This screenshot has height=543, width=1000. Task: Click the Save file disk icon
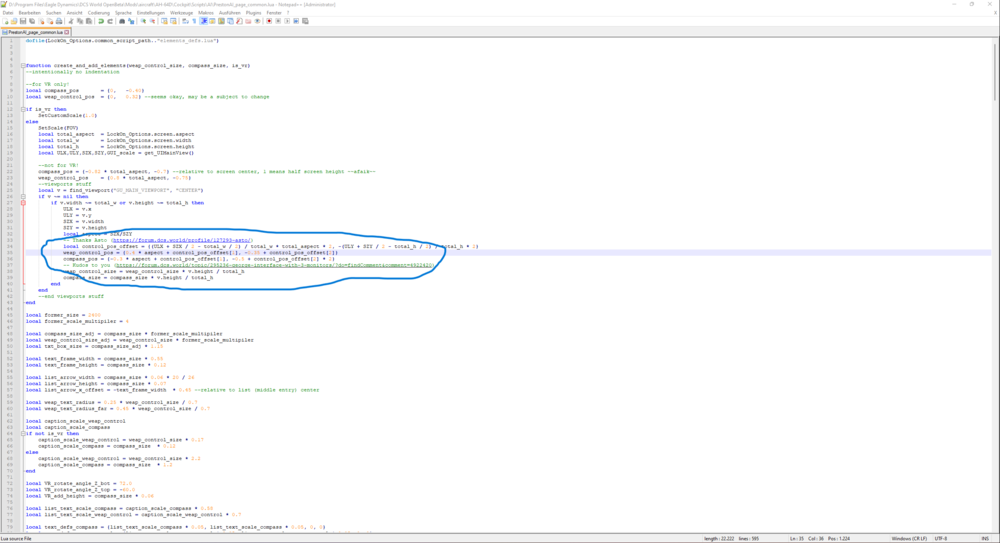tap(23, 21)
